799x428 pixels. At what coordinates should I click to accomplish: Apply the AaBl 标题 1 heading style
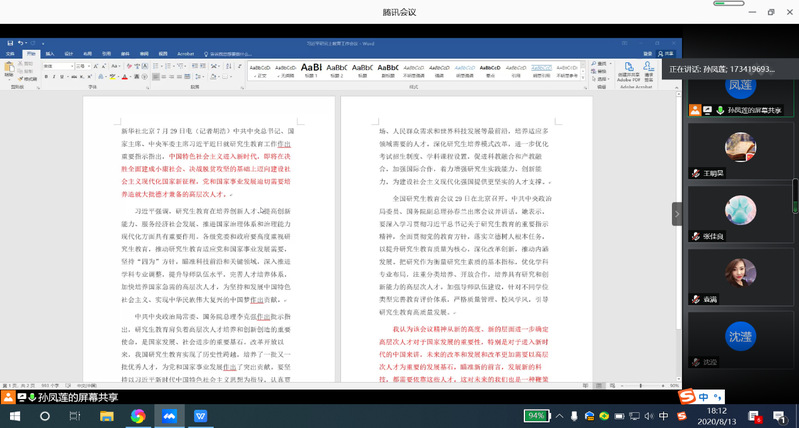coord(311,70)
